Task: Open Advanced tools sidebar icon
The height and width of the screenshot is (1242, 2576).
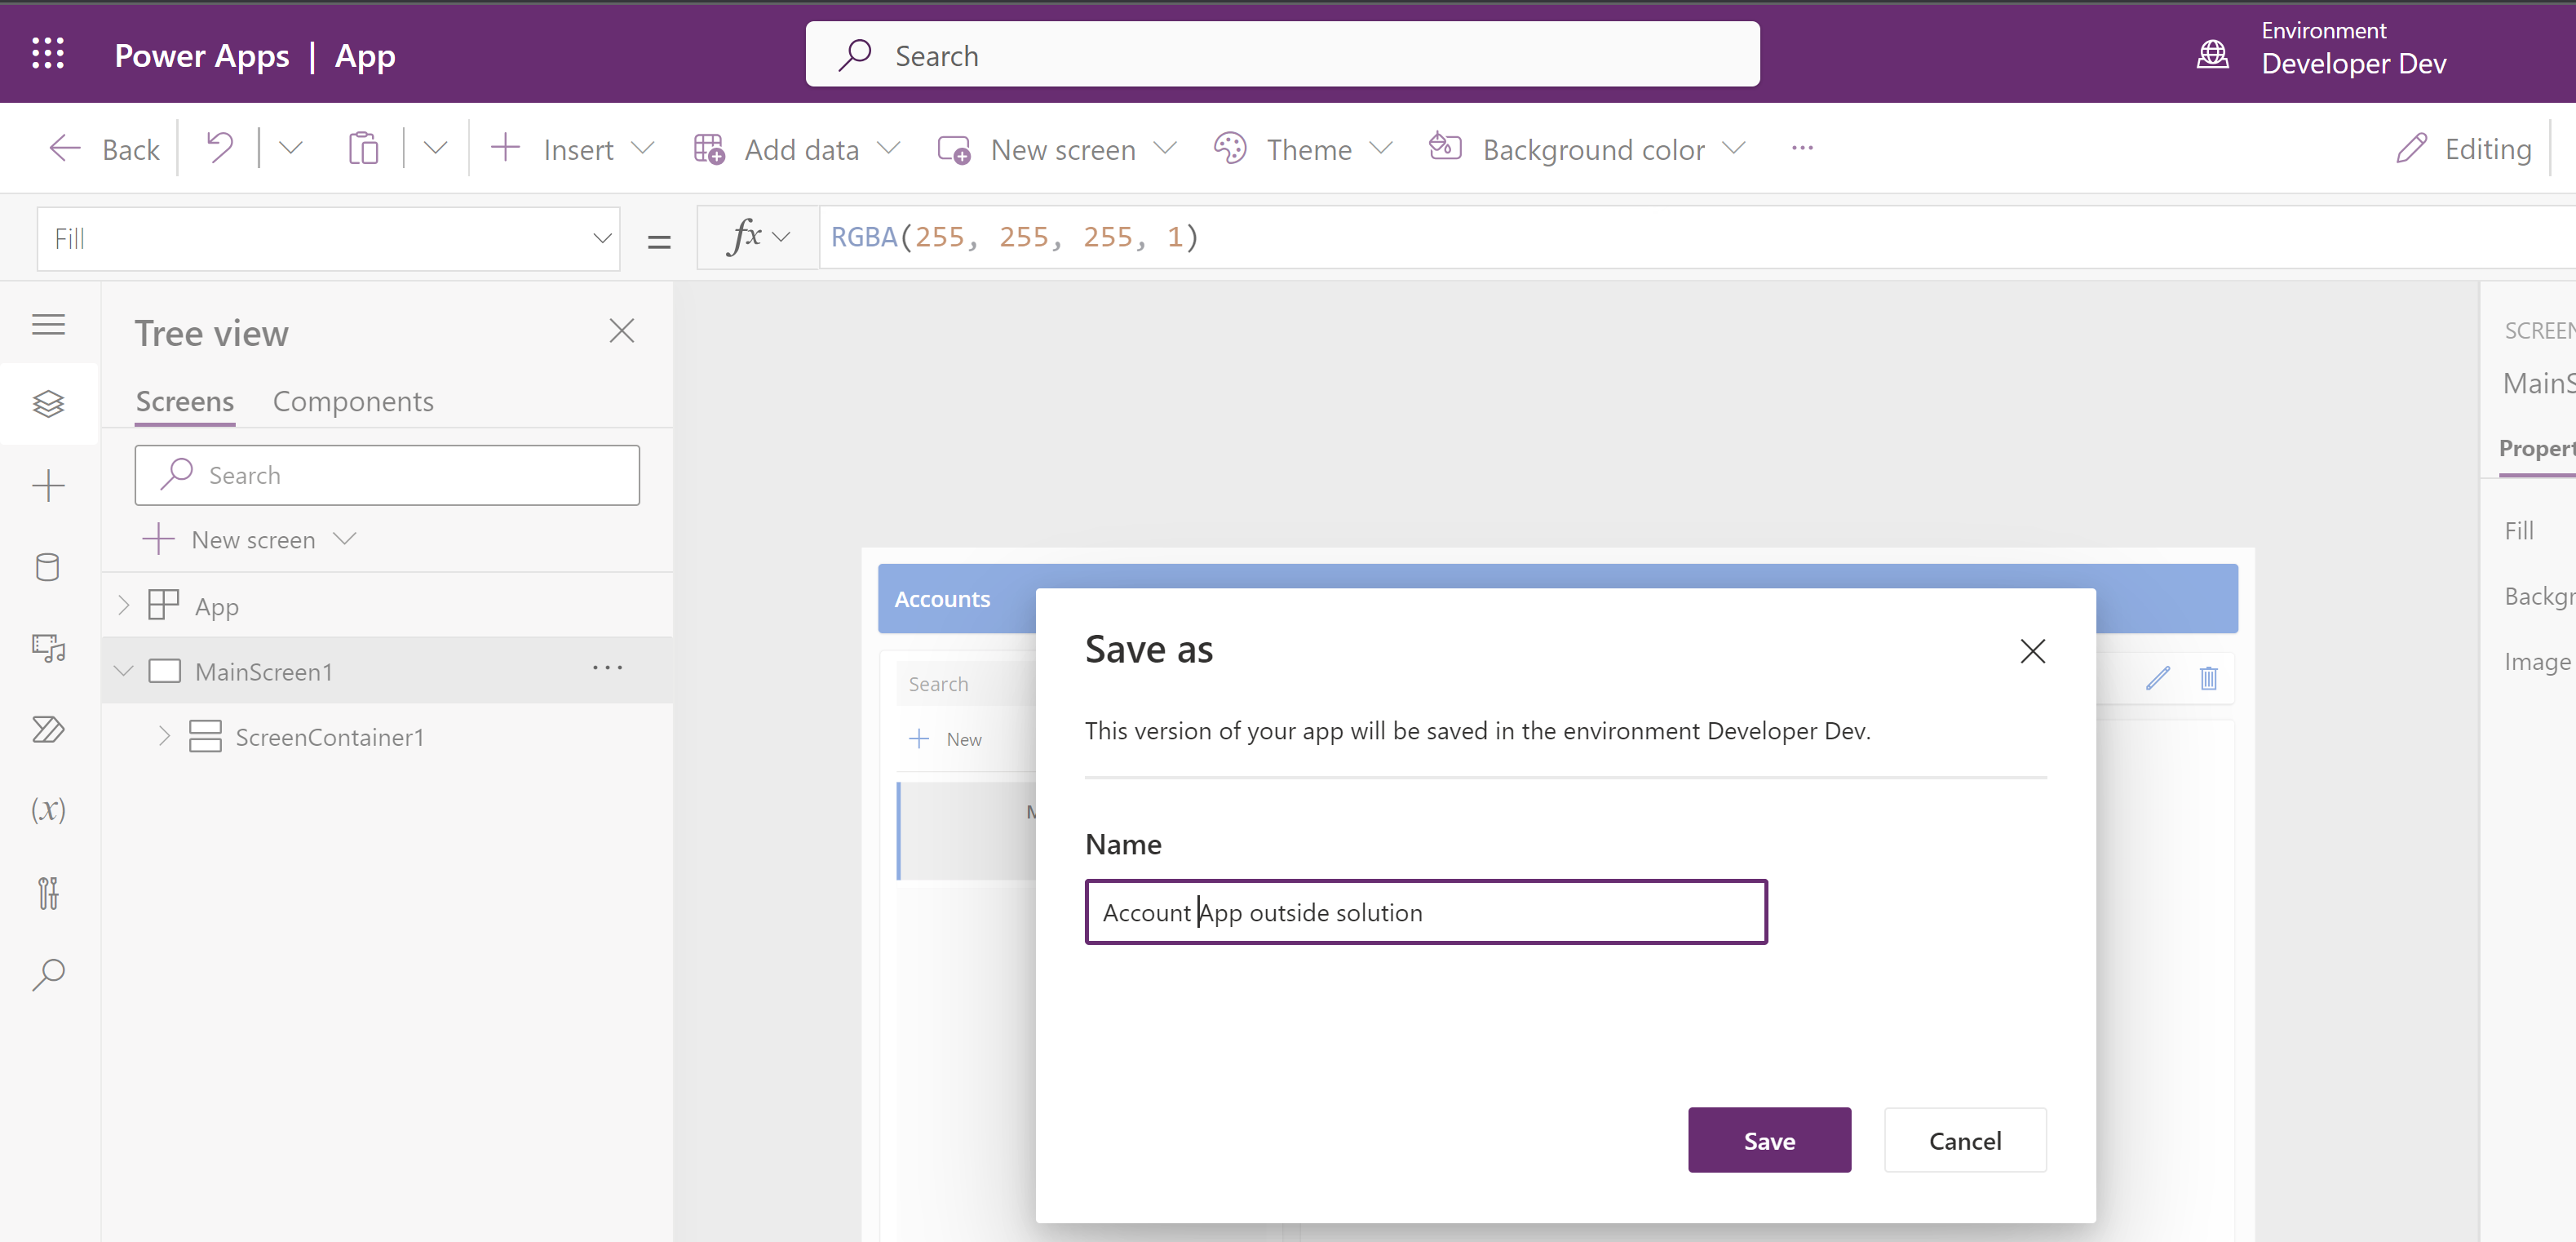Action: [48, 892]
